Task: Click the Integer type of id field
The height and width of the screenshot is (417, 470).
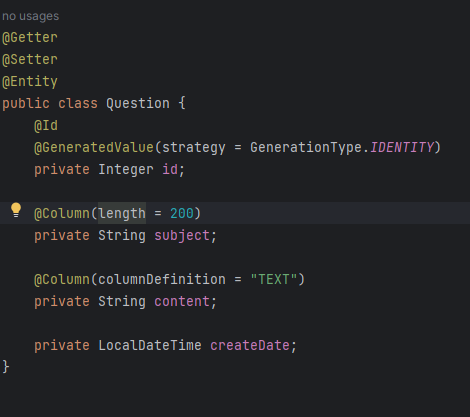Action: point(126,170)
